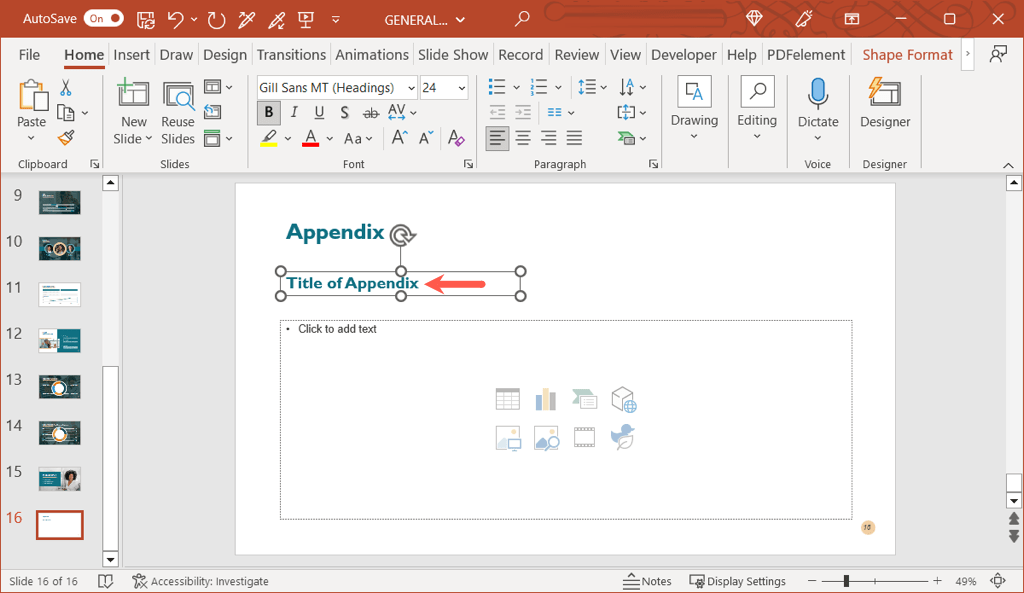Insert a table via the placeholder icon
This screenshot has height=593, width=1024.
coord(507,400)
